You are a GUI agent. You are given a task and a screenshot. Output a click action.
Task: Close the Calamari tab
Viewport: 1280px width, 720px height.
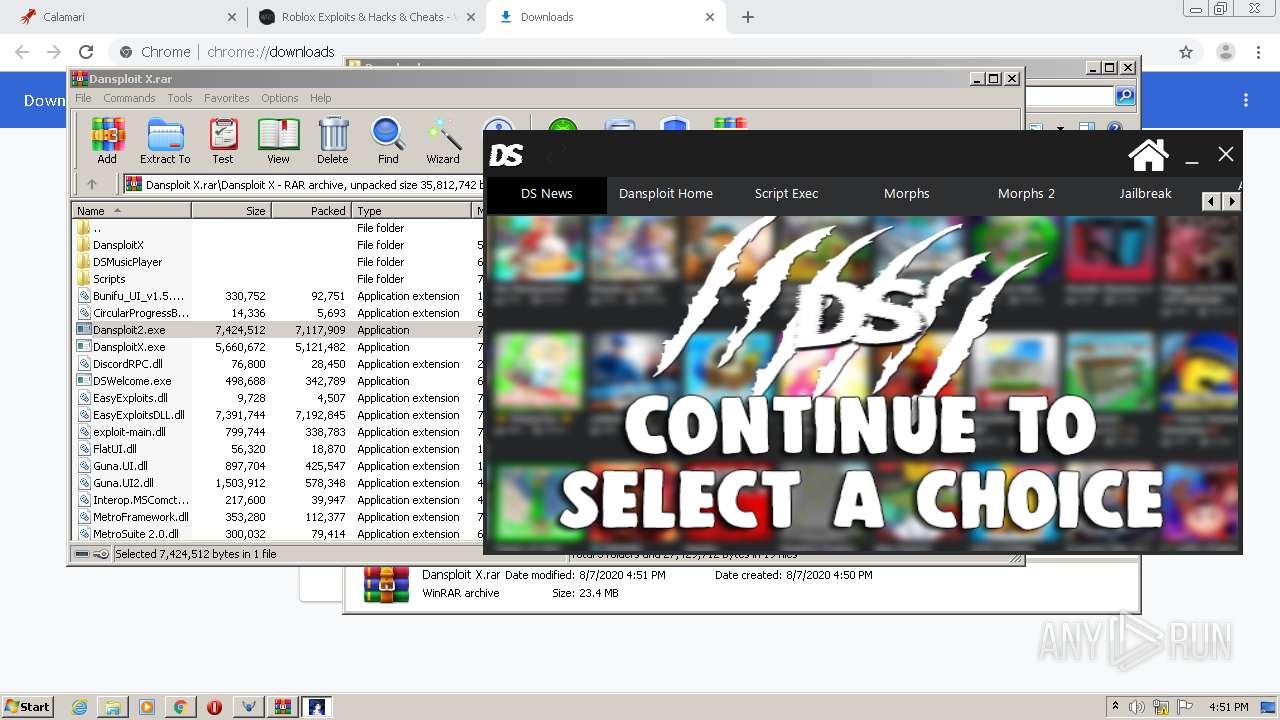coord(231,17)
